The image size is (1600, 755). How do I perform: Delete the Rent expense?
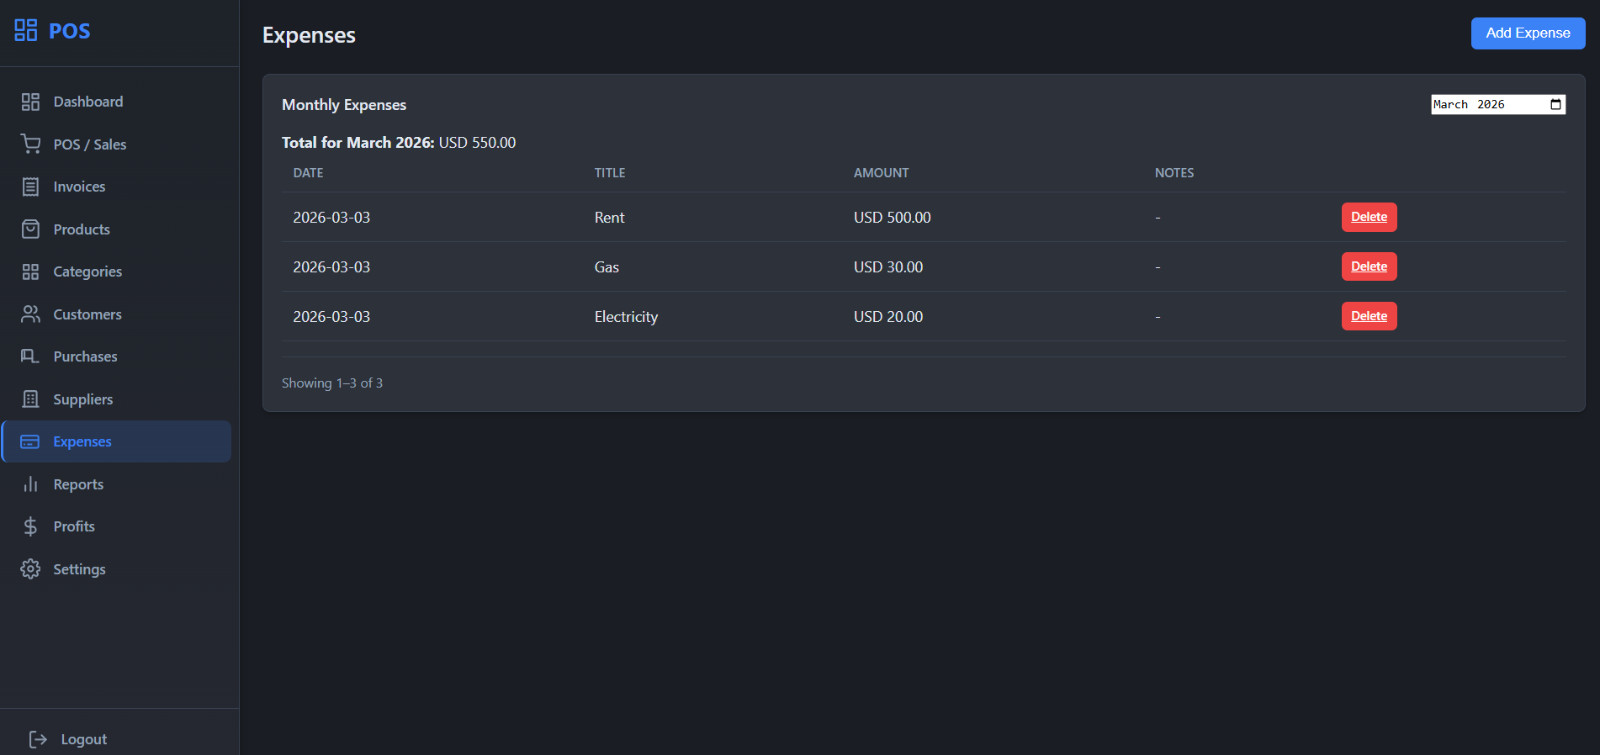1369,217
